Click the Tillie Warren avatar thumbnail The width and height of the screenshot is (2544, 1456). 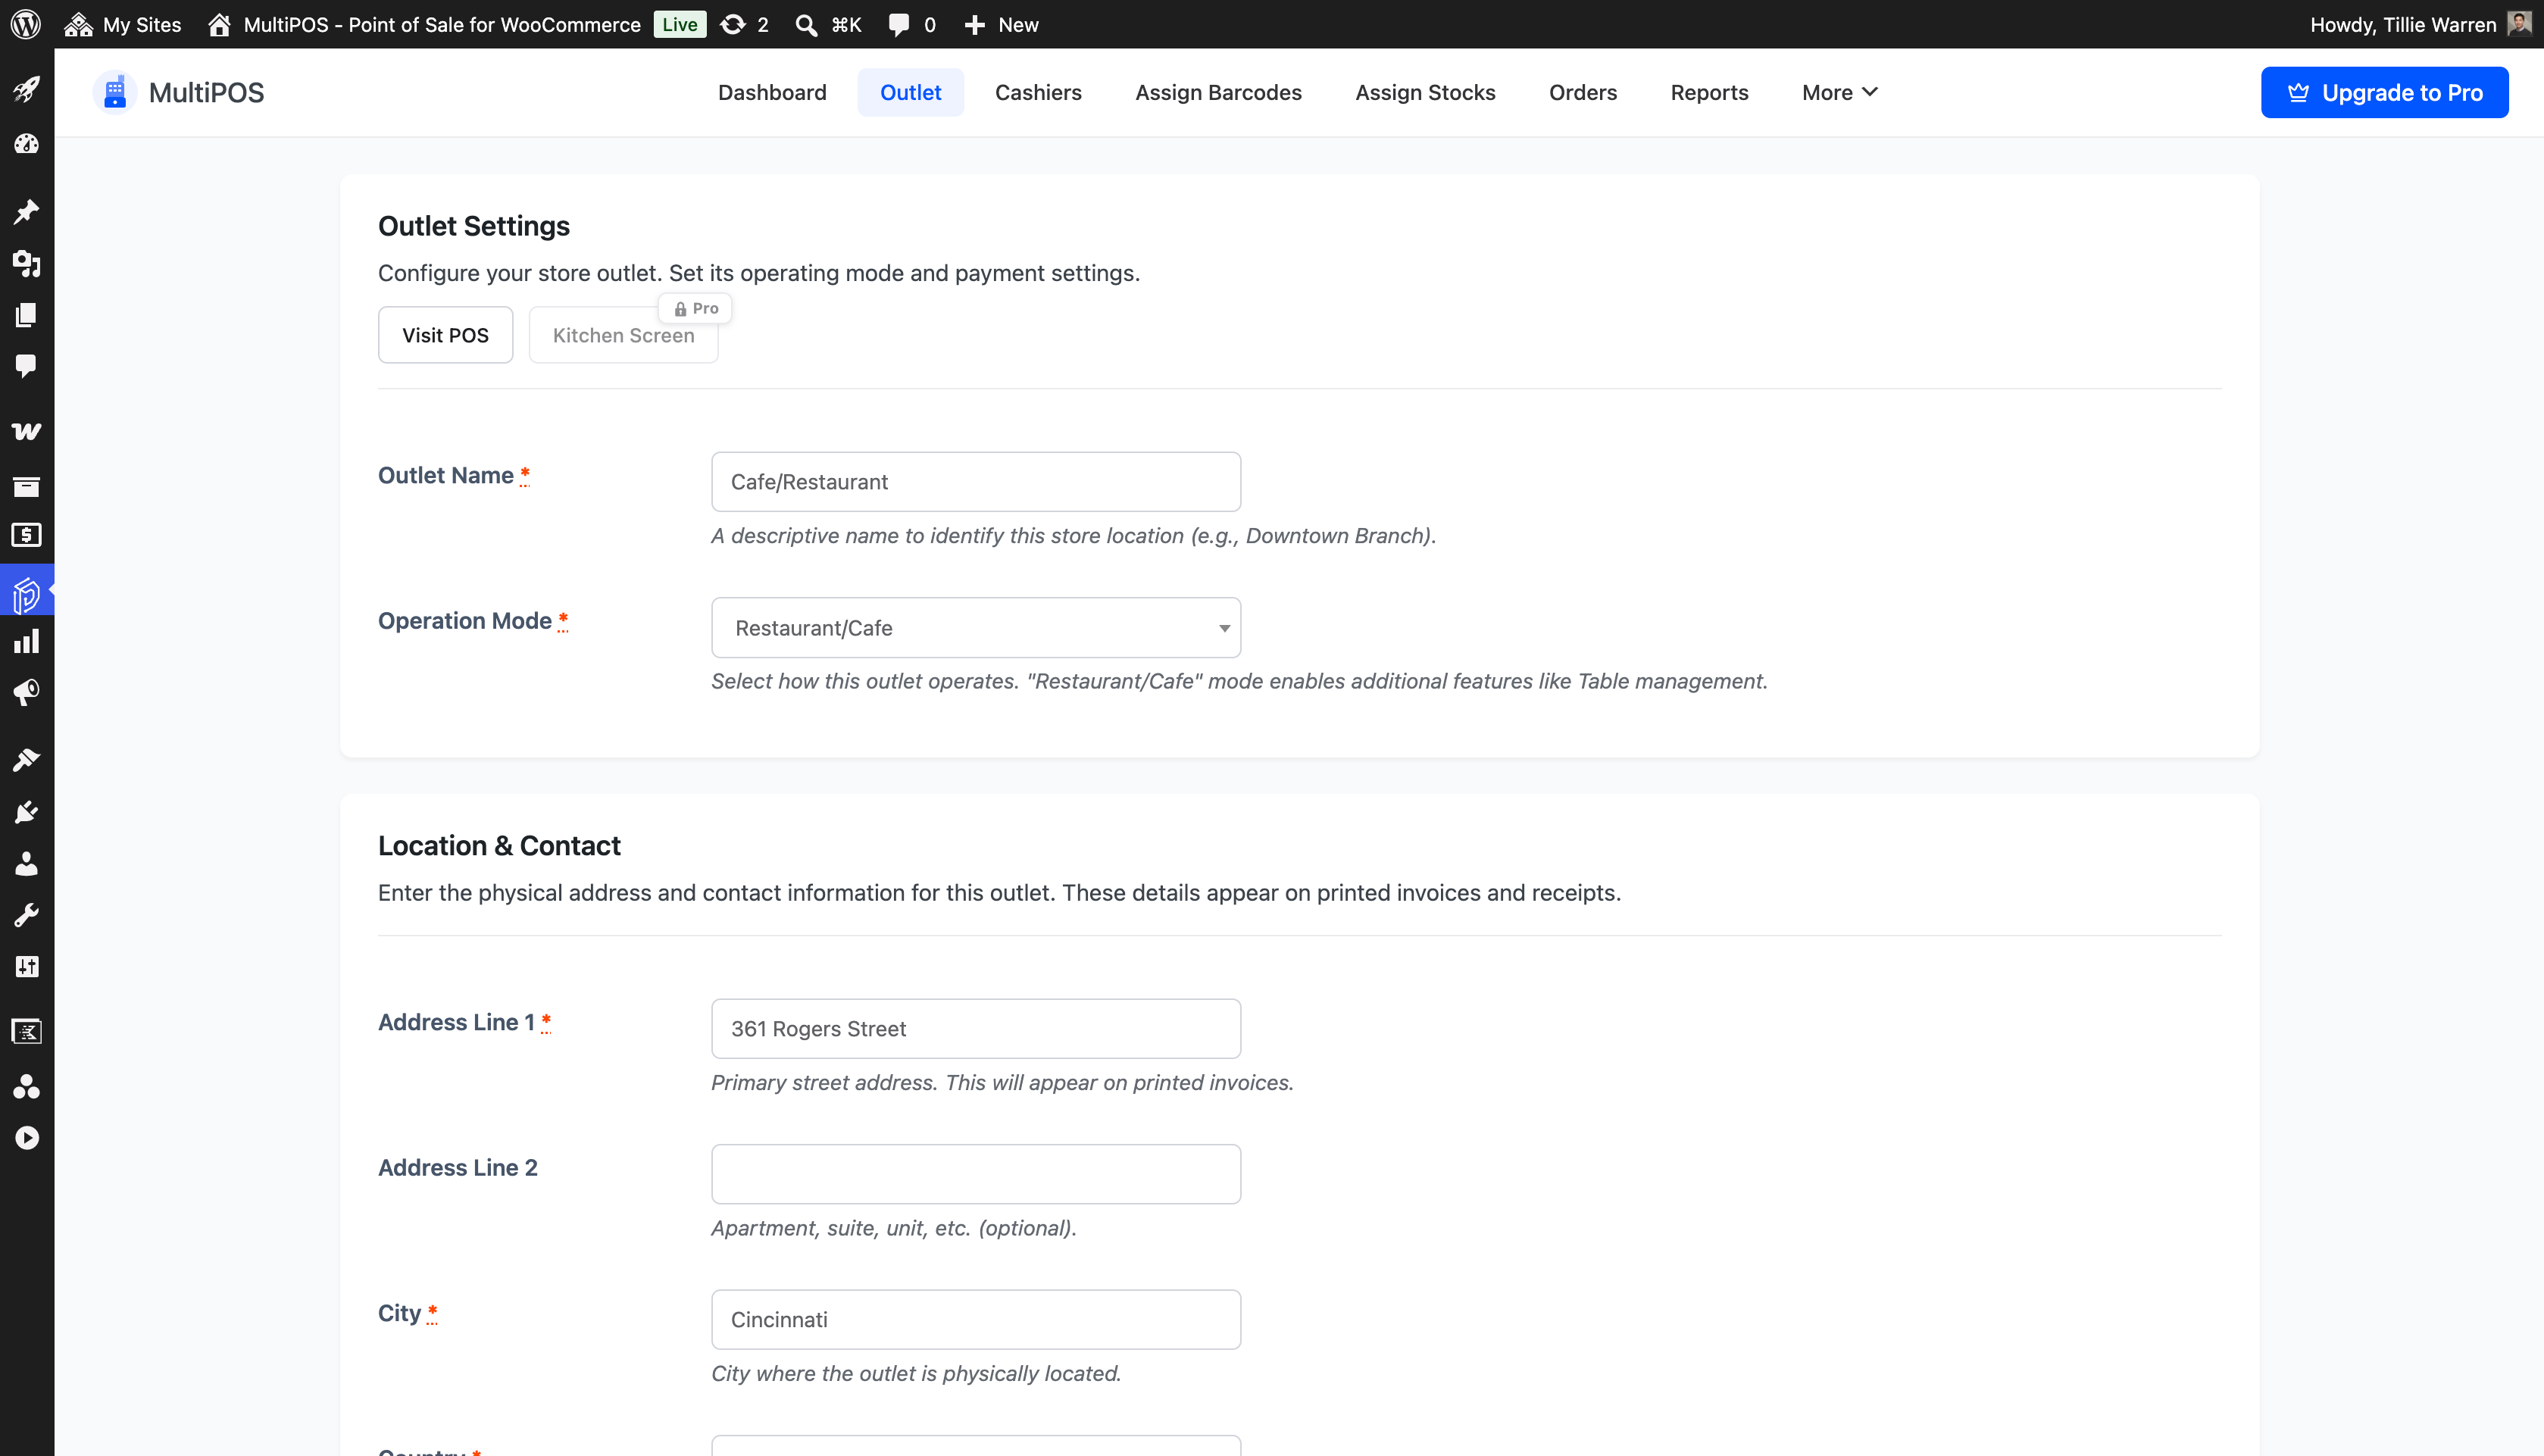(x=2518, y=24)
